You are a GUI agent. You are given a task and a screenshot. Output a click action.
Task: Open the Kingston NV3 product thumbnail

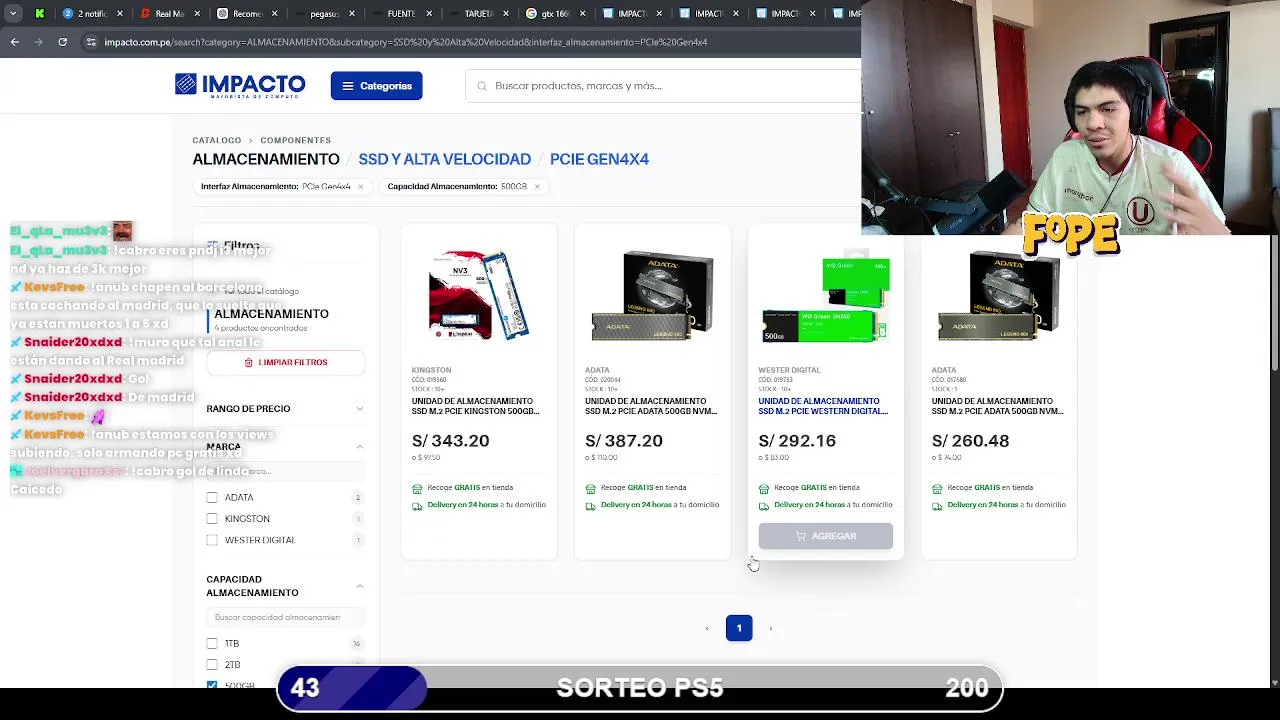pos(478,295)
